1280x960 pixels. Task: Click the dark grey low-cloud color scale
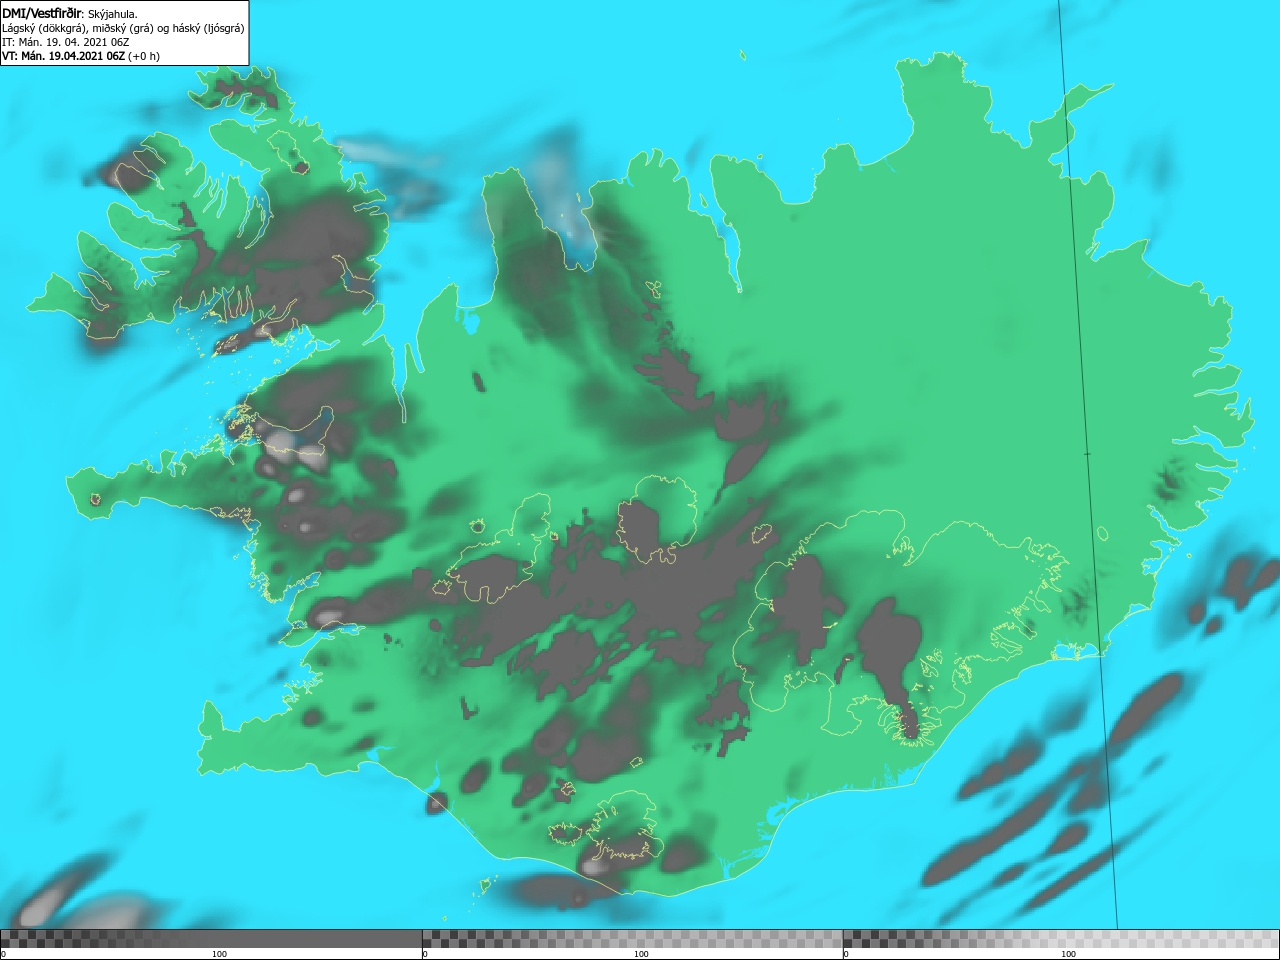tap(211, 938)
